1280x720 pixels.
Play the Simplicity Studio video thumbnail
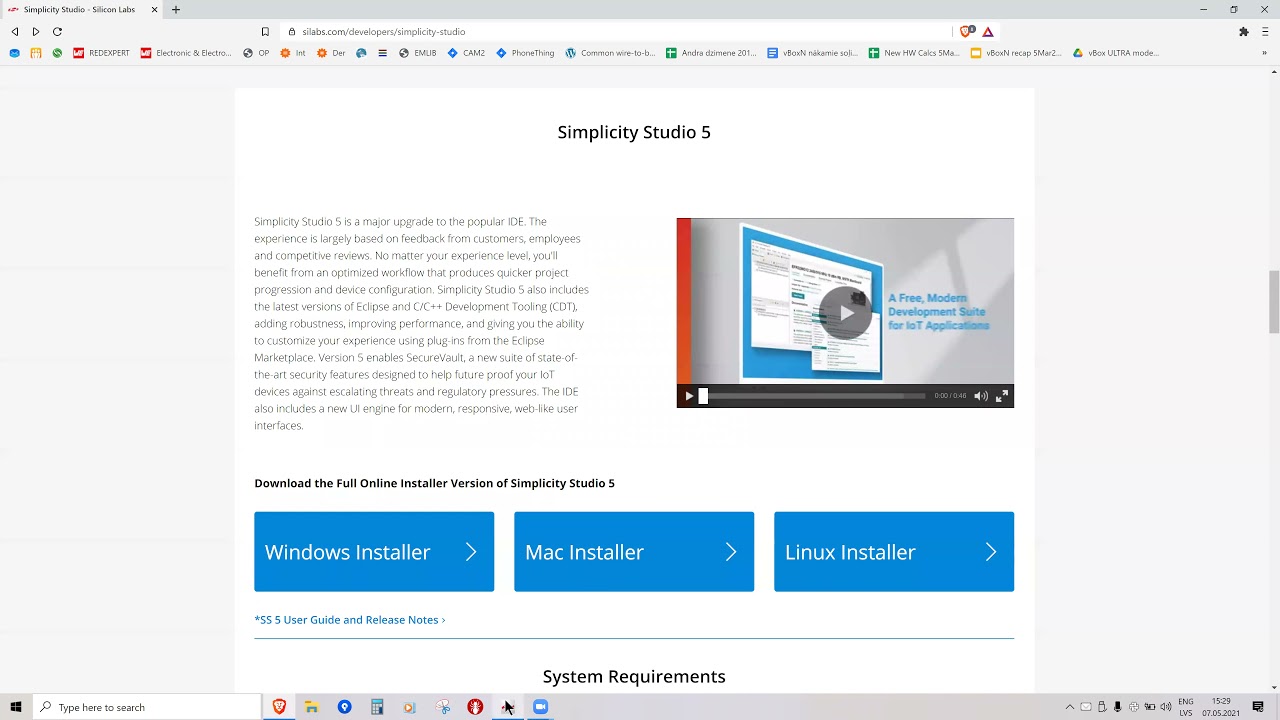tap(846, 312)
